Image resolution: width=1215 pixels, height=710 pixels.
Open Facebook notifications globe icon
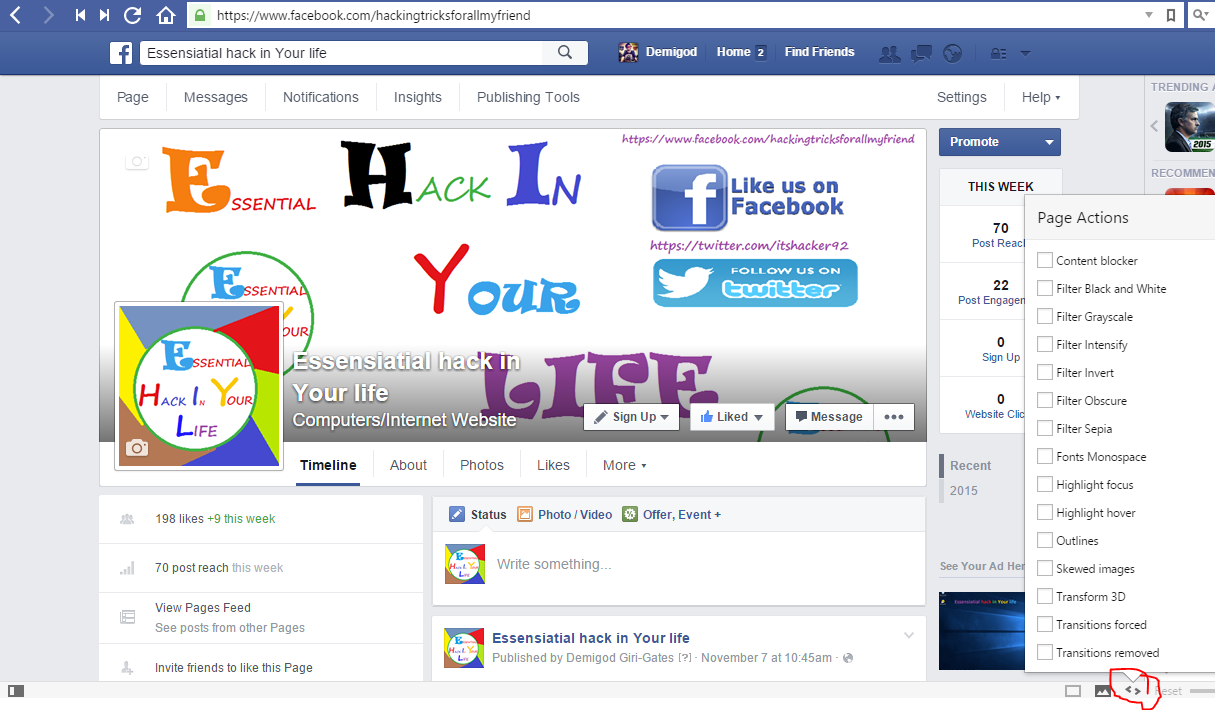click(x=953, y=53)
